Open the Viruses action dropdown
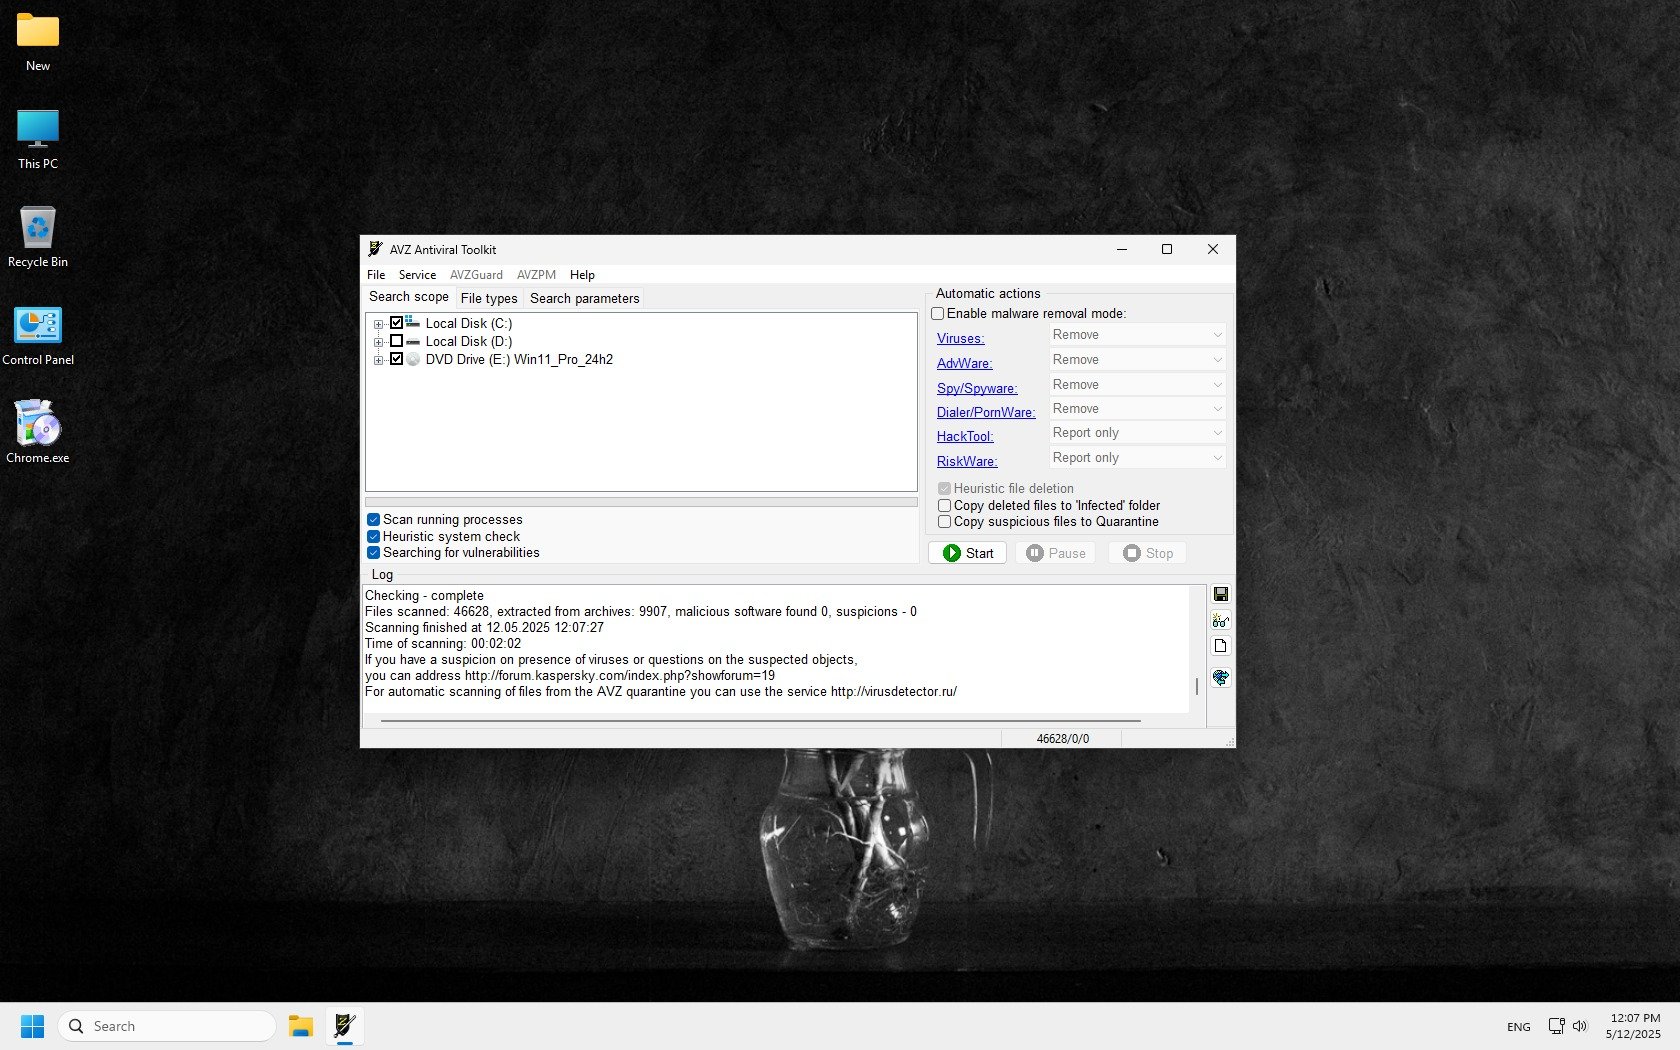The image size is (1680, 1050). pyautogui.click(x=1137, y=335)
